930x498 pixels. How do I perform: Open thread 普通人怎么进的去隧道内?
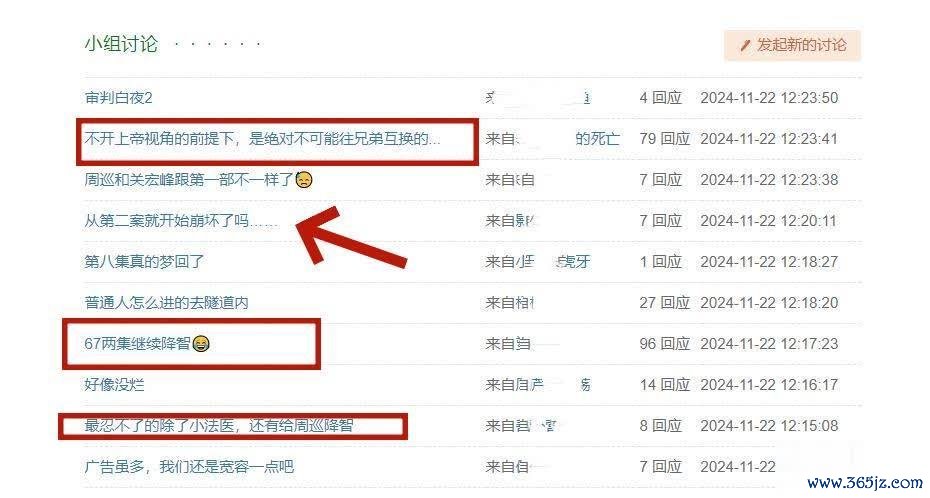[167, 302]
